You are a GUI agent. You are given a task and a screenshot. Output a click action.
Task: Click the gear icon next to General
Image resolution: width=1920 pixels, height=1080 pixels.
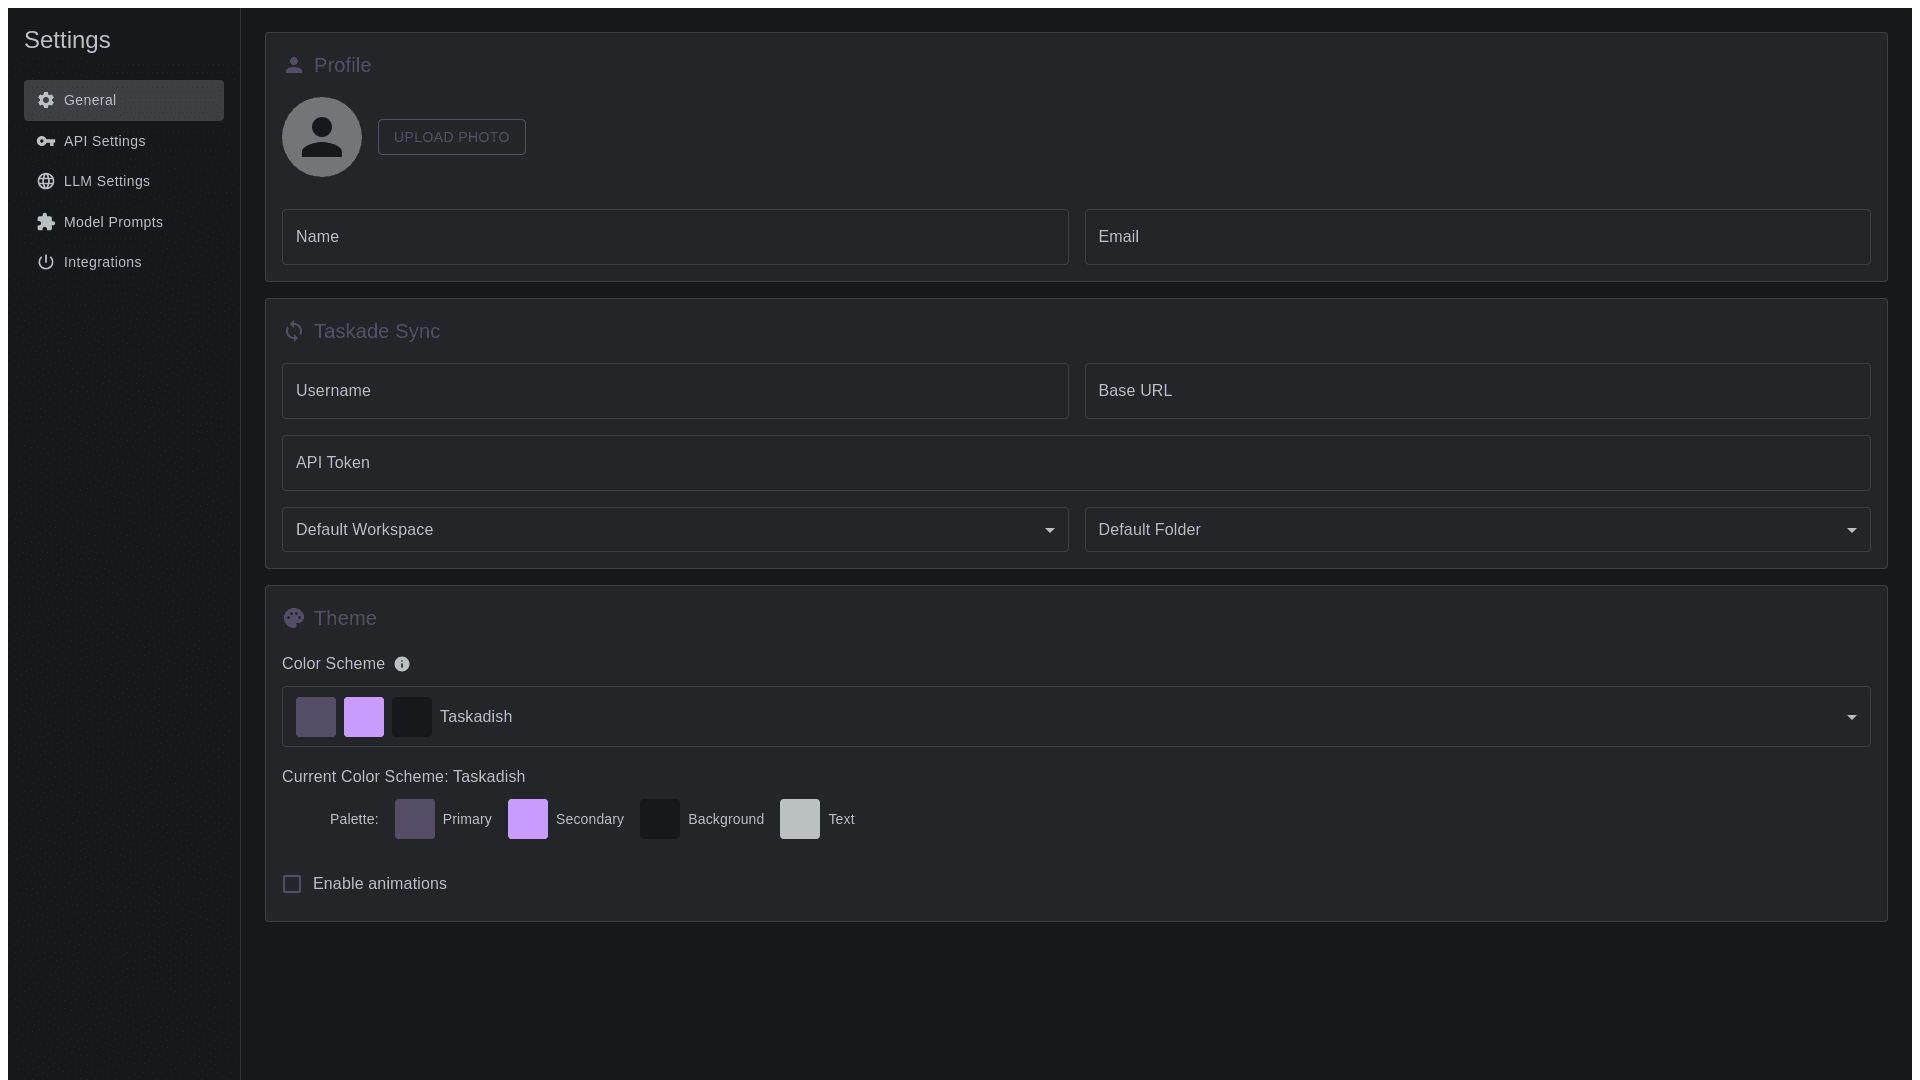[x=46, y=100]
